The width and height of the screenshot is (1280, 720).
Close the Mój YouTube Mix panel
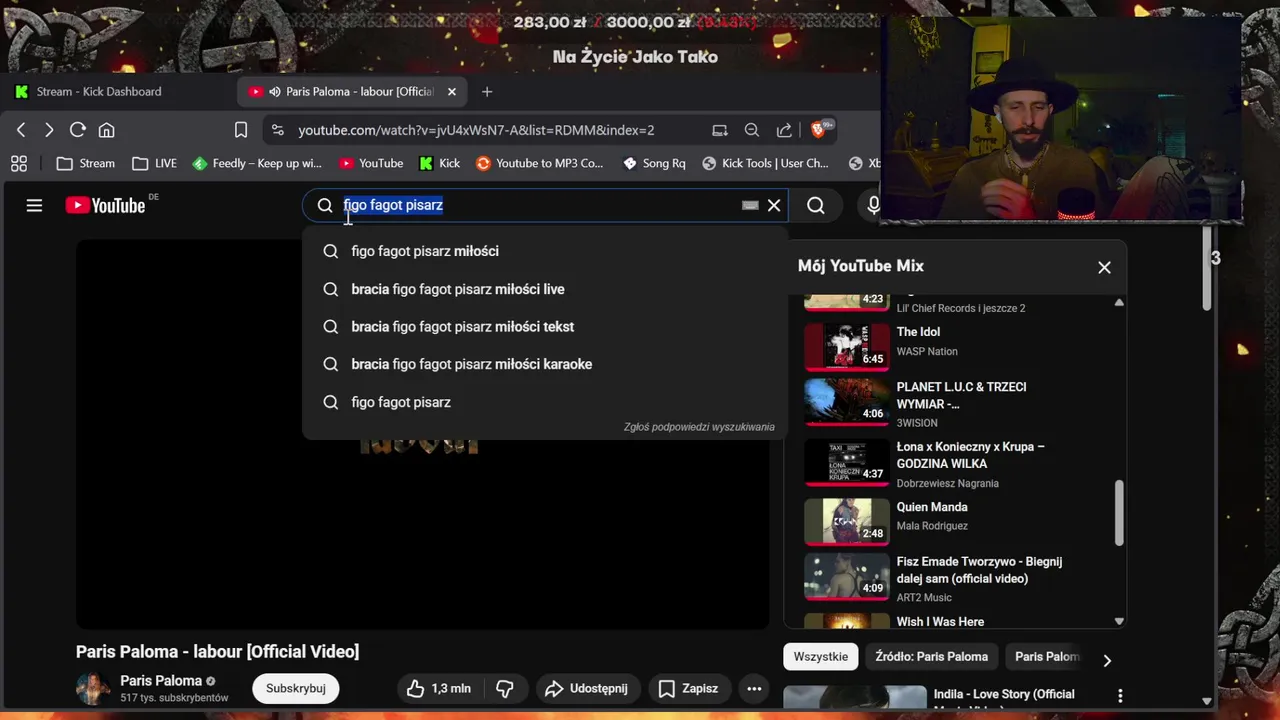(x=1104, y=267)
